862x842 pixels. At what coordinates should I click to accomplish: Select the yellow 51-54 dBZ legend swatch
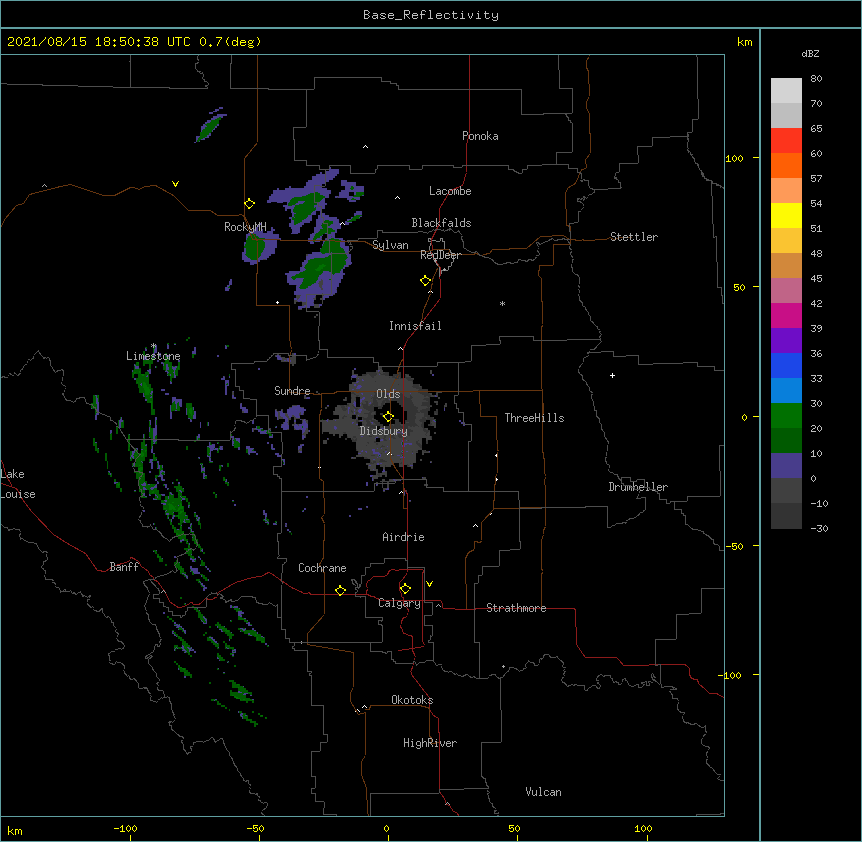[x=786, y=216]
